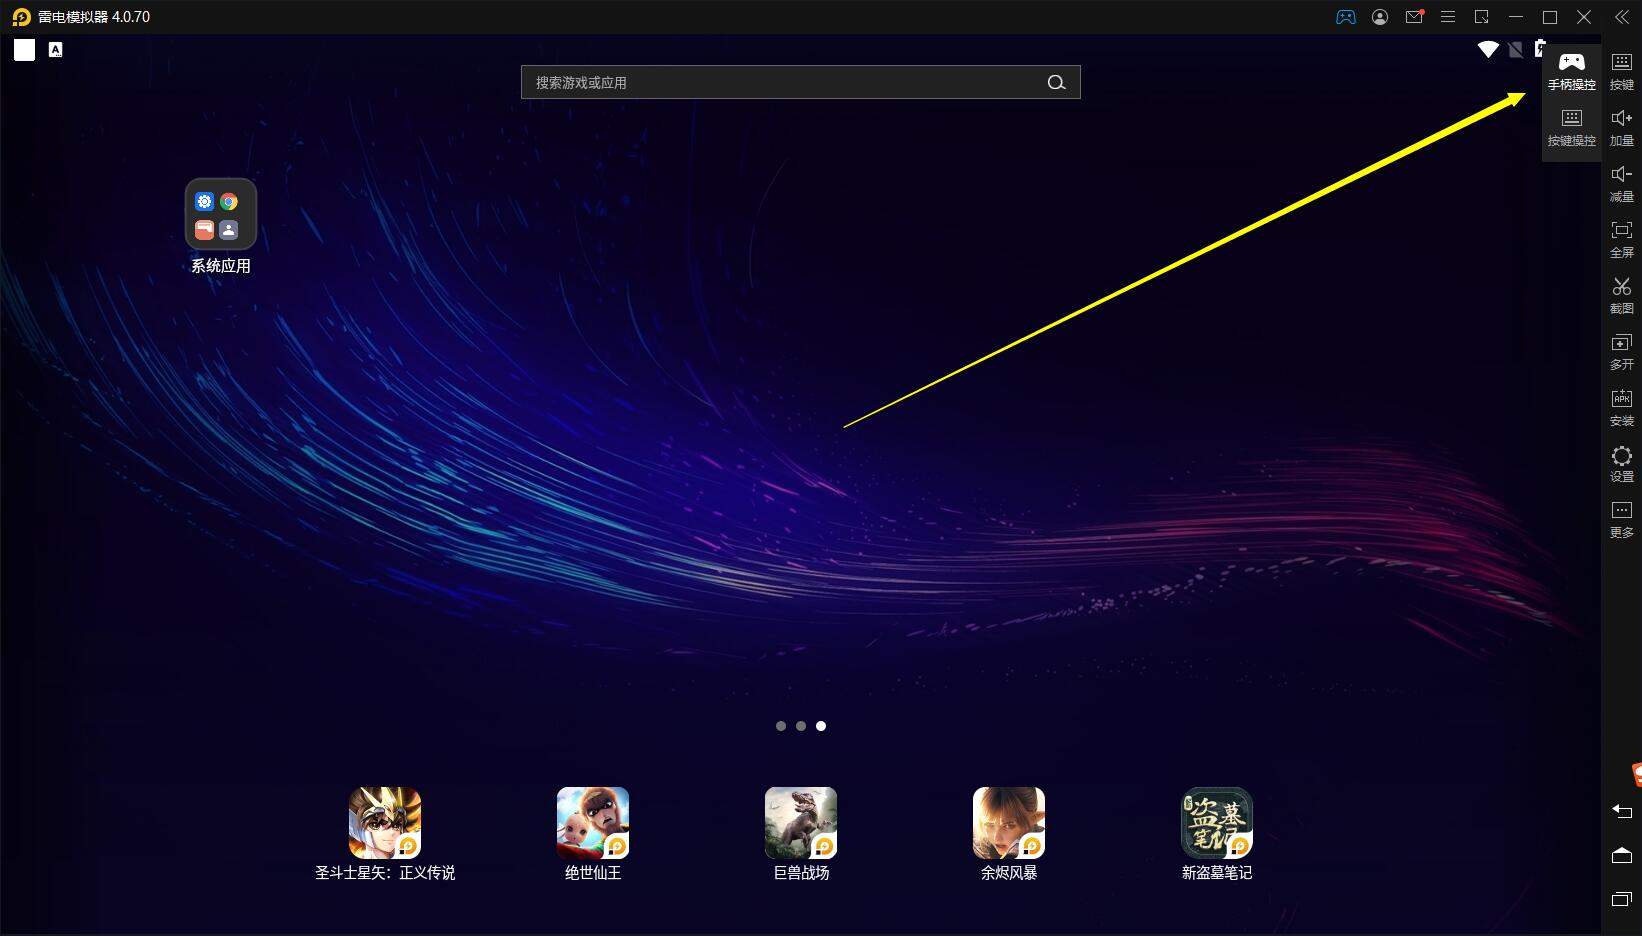Select the leftmost page indicator dot
Image resolution: width=1642 pixels, height=936 pixels.
pyautogui.click(x=781, y=726)
